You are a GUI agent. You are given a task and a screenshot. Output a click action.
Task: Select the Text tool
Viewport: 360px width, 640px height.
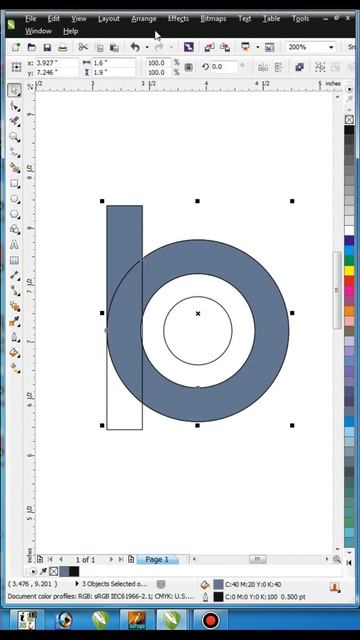pyautogui.click(x=15, y=245)
